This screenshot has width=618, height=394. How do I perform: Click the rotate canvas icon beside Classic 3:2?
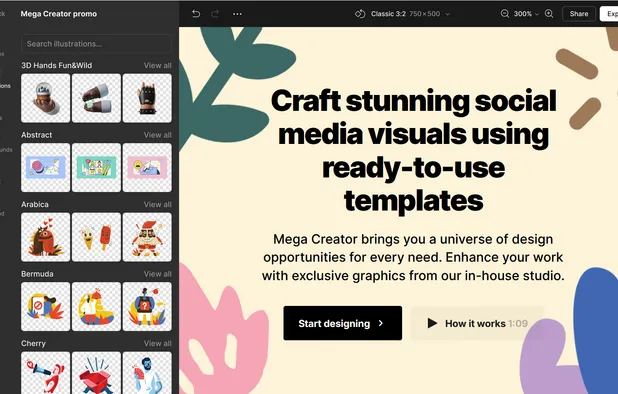[360, 14]
